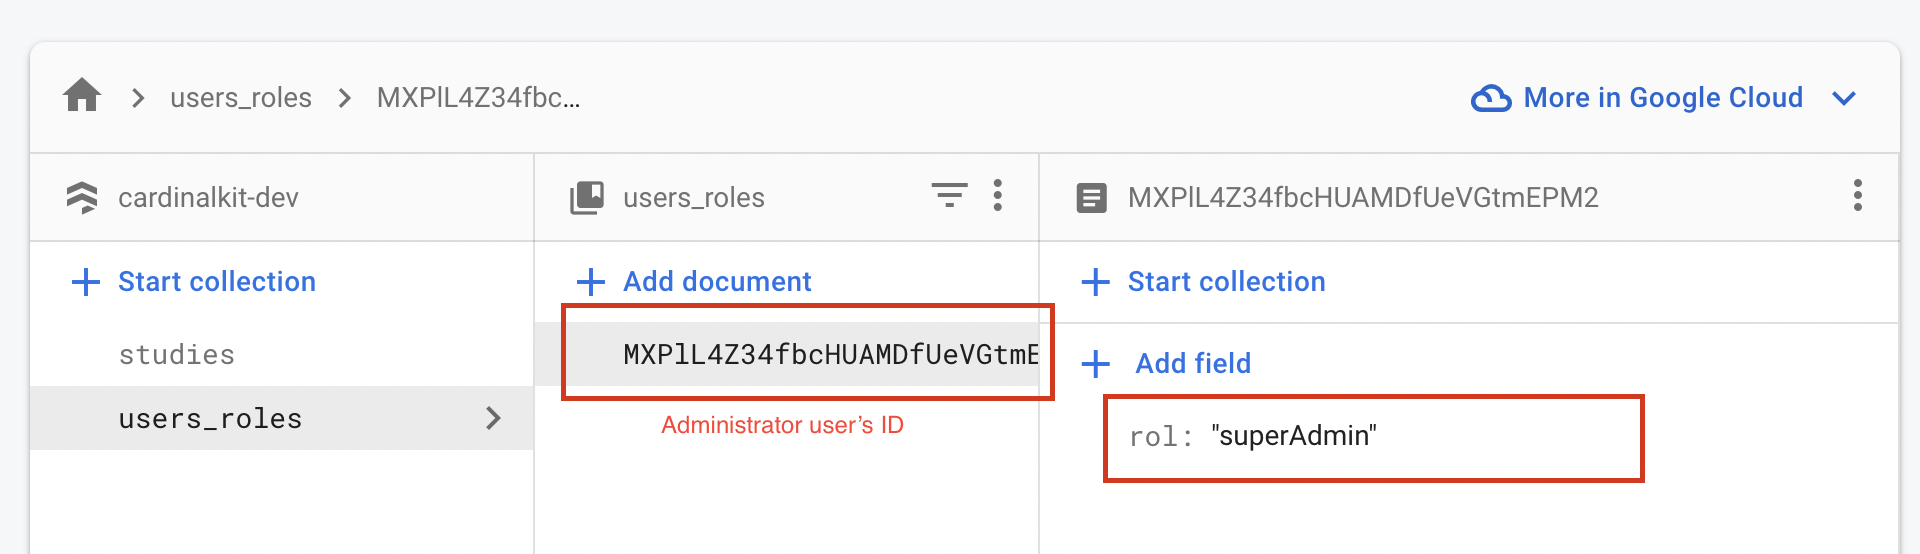Click the Google Cloud icon
This screenshot has height=554, width=1920.
(1490, 98)
